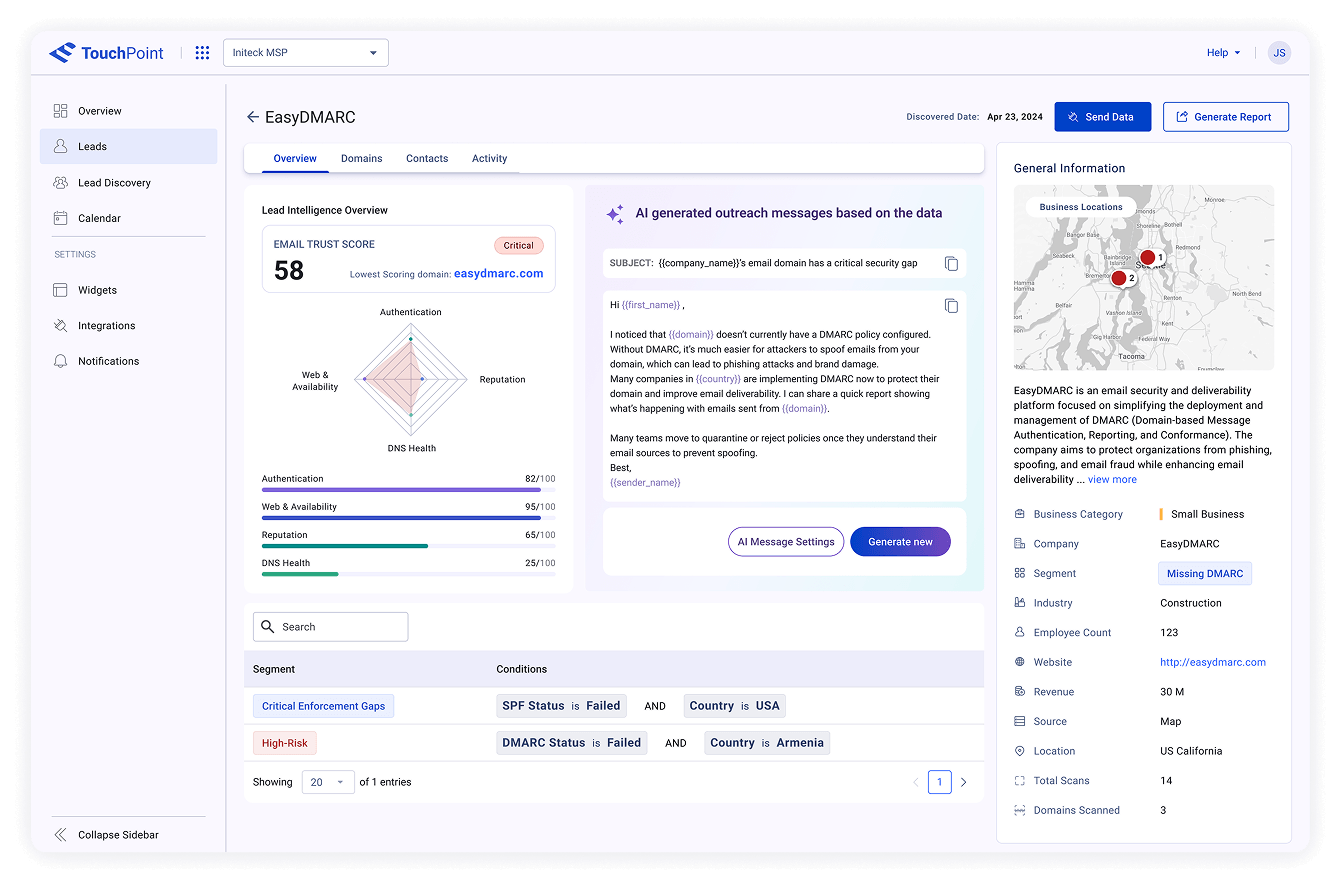The height and width of the screenshot is (887, 1341).
Task: Switch to the Activity tab
Action: click(489, 158)
